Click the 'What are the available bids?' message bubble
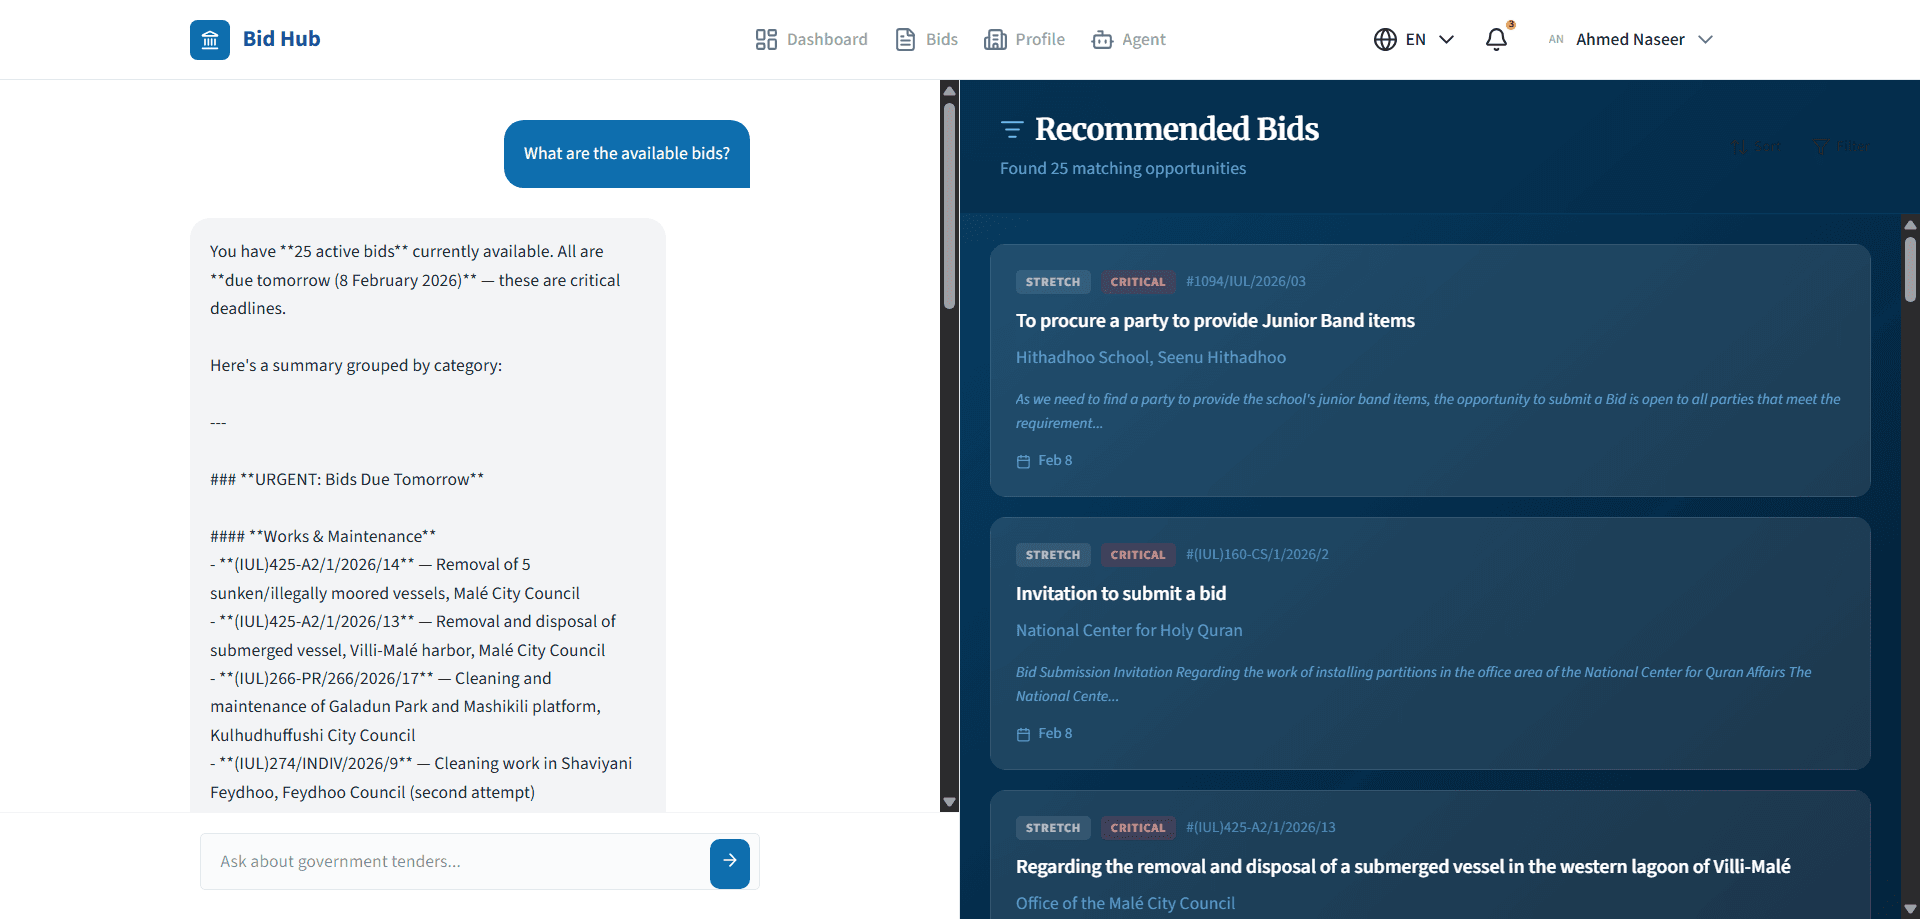This screenshot has width=1920, height=919. coord(627,154)
